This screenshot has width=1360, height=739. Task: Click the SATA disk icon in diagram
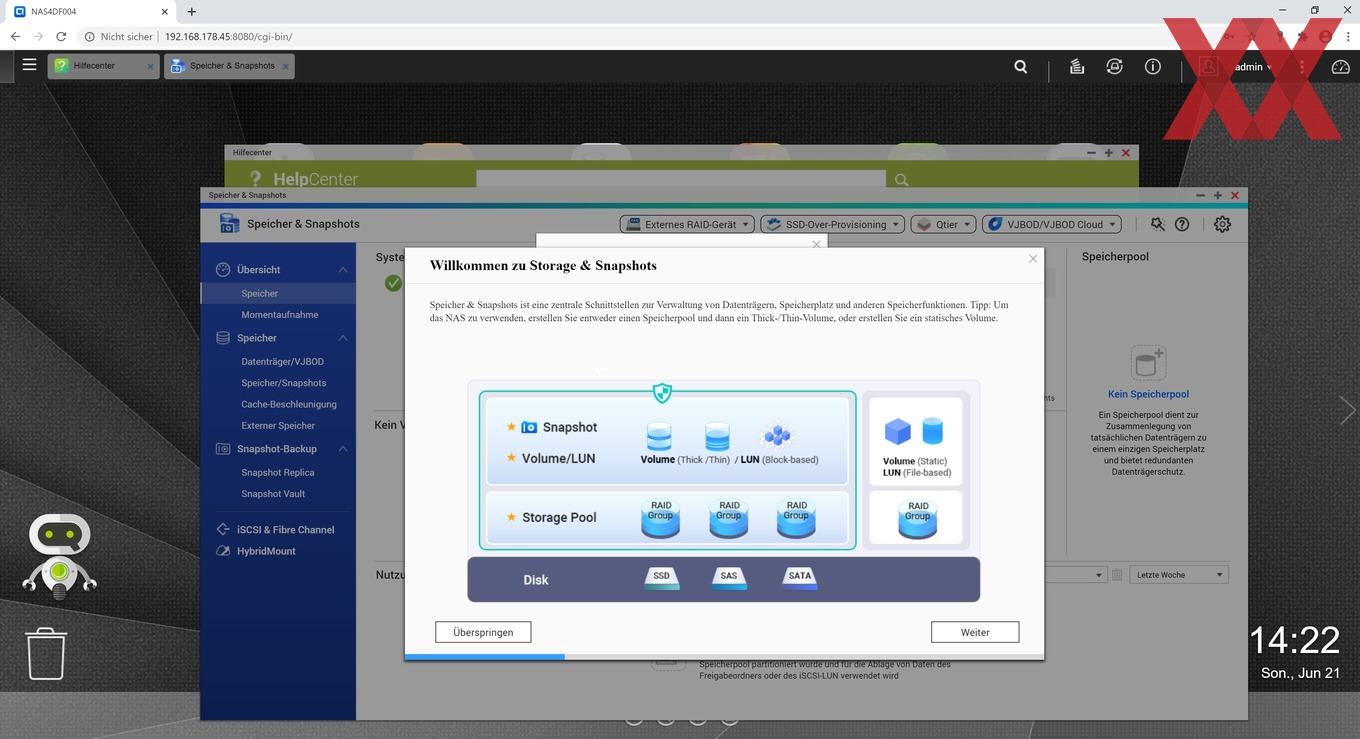tap(799, 578)
